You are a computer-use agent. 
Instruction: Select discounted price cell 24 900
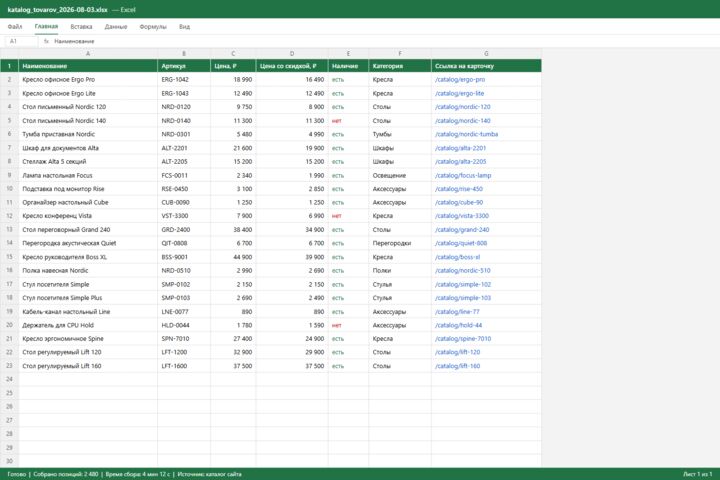point(292,339)
